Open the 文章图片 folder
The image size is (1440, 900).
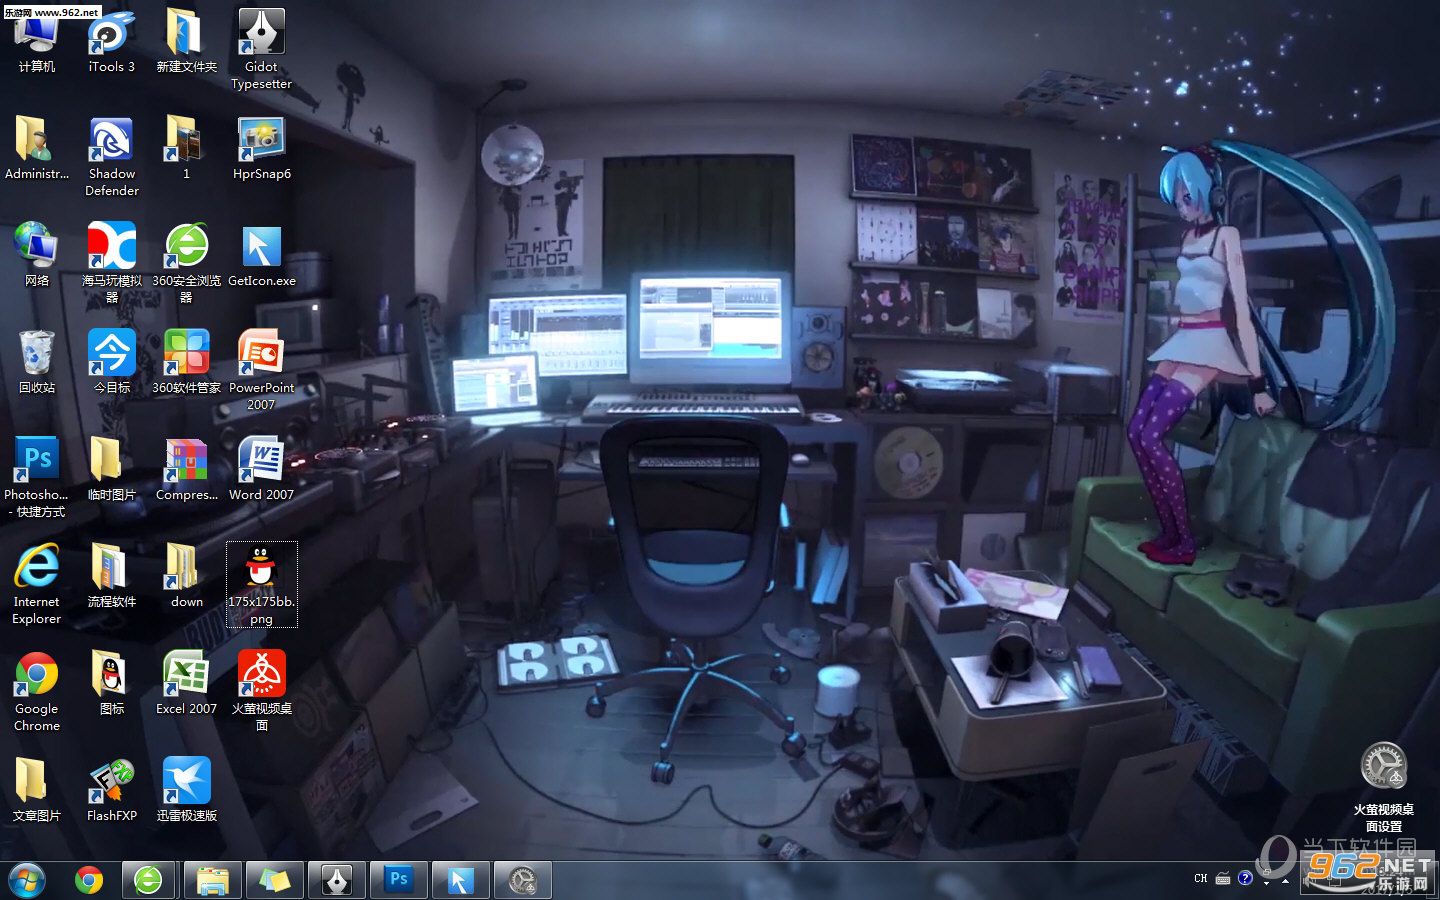click(37, 790)
